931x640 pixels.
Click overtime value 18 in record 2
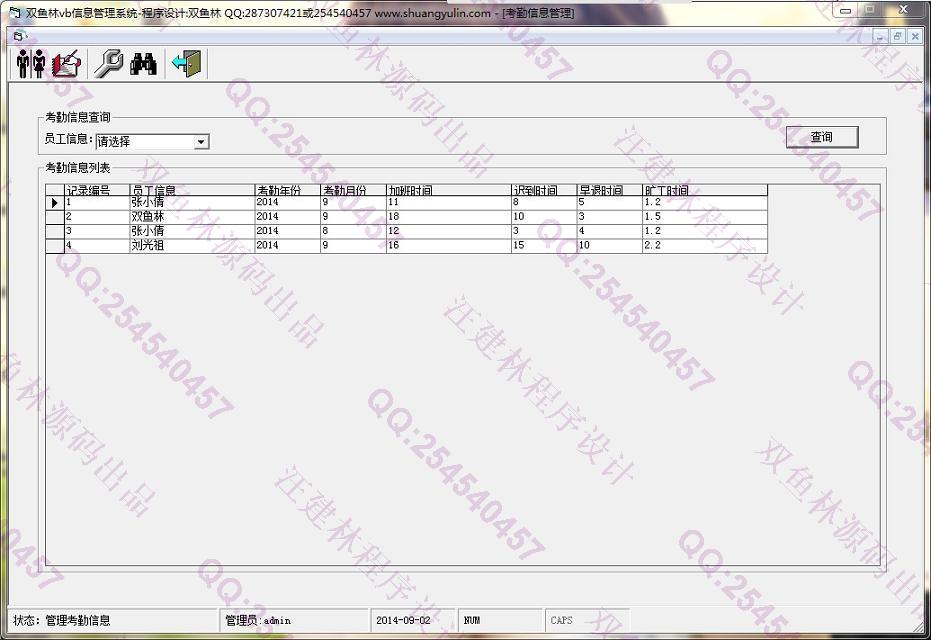[x=449, y=217]
